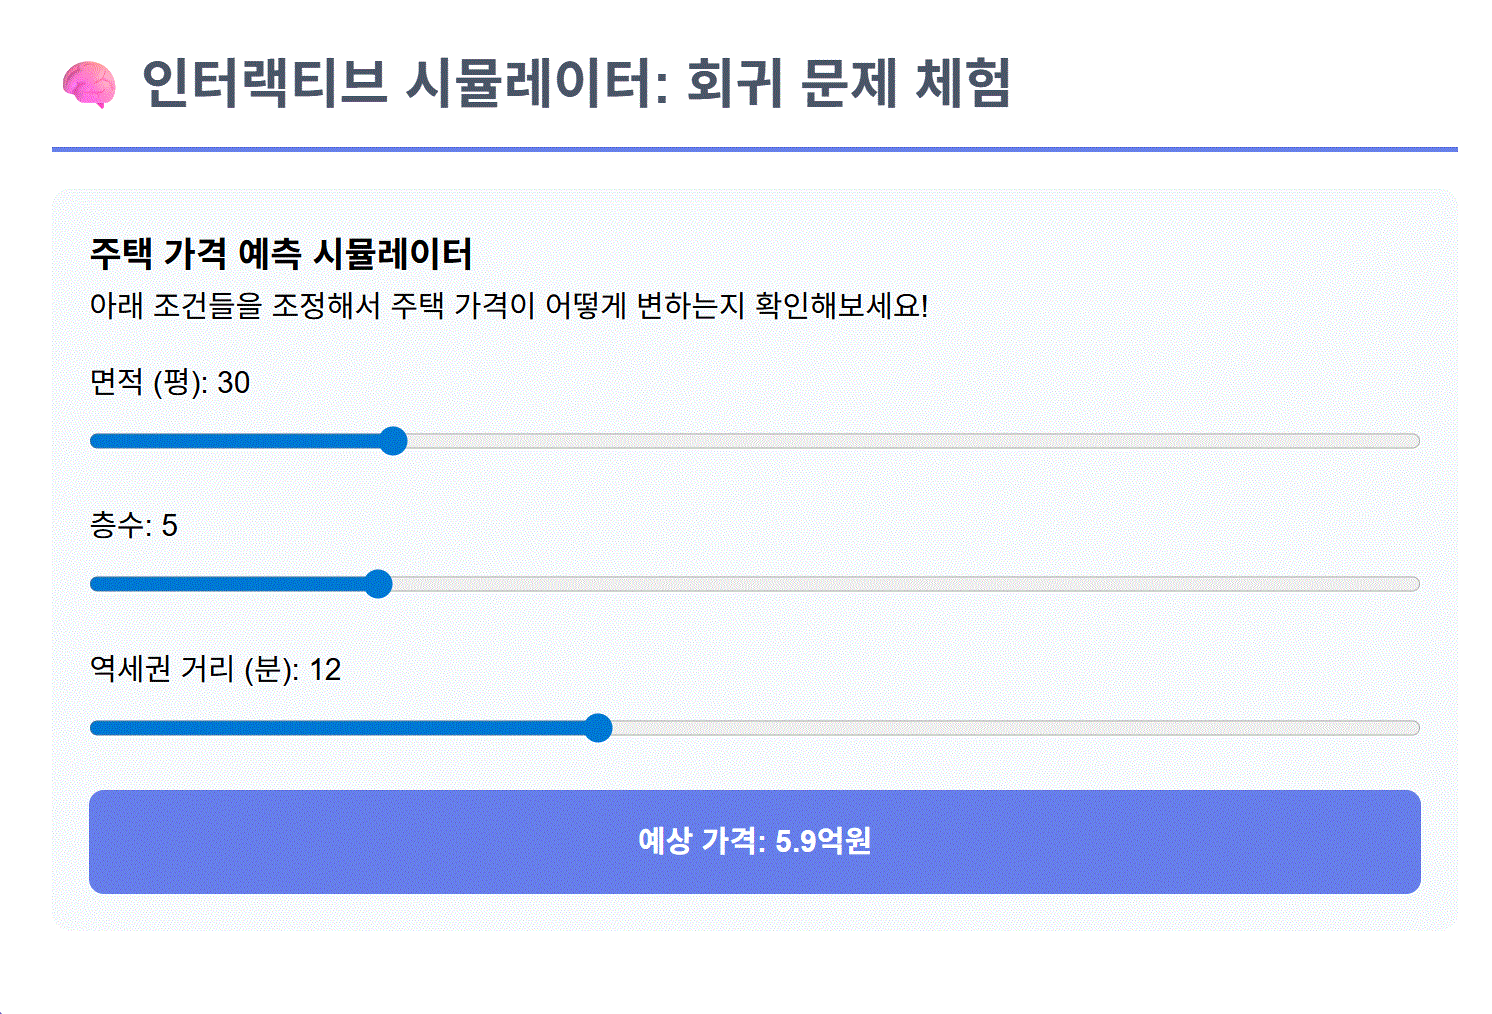1492x1014 pixels.
Task: Click the instruction text under the heading
Action: [x=509, y=305]
